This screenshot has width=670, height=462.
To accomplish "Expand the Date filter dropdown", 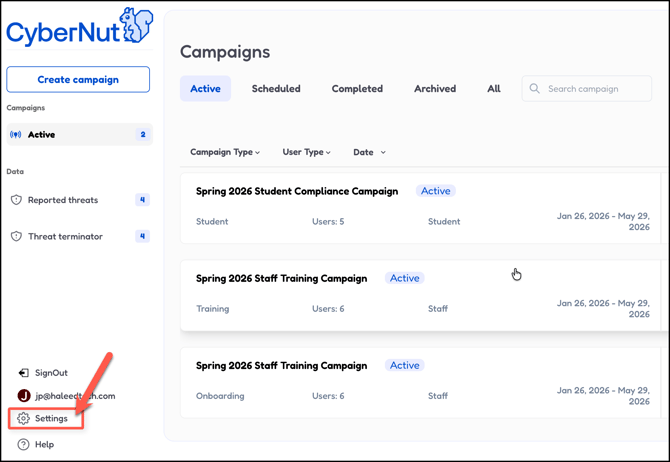I will coord(369,153).
